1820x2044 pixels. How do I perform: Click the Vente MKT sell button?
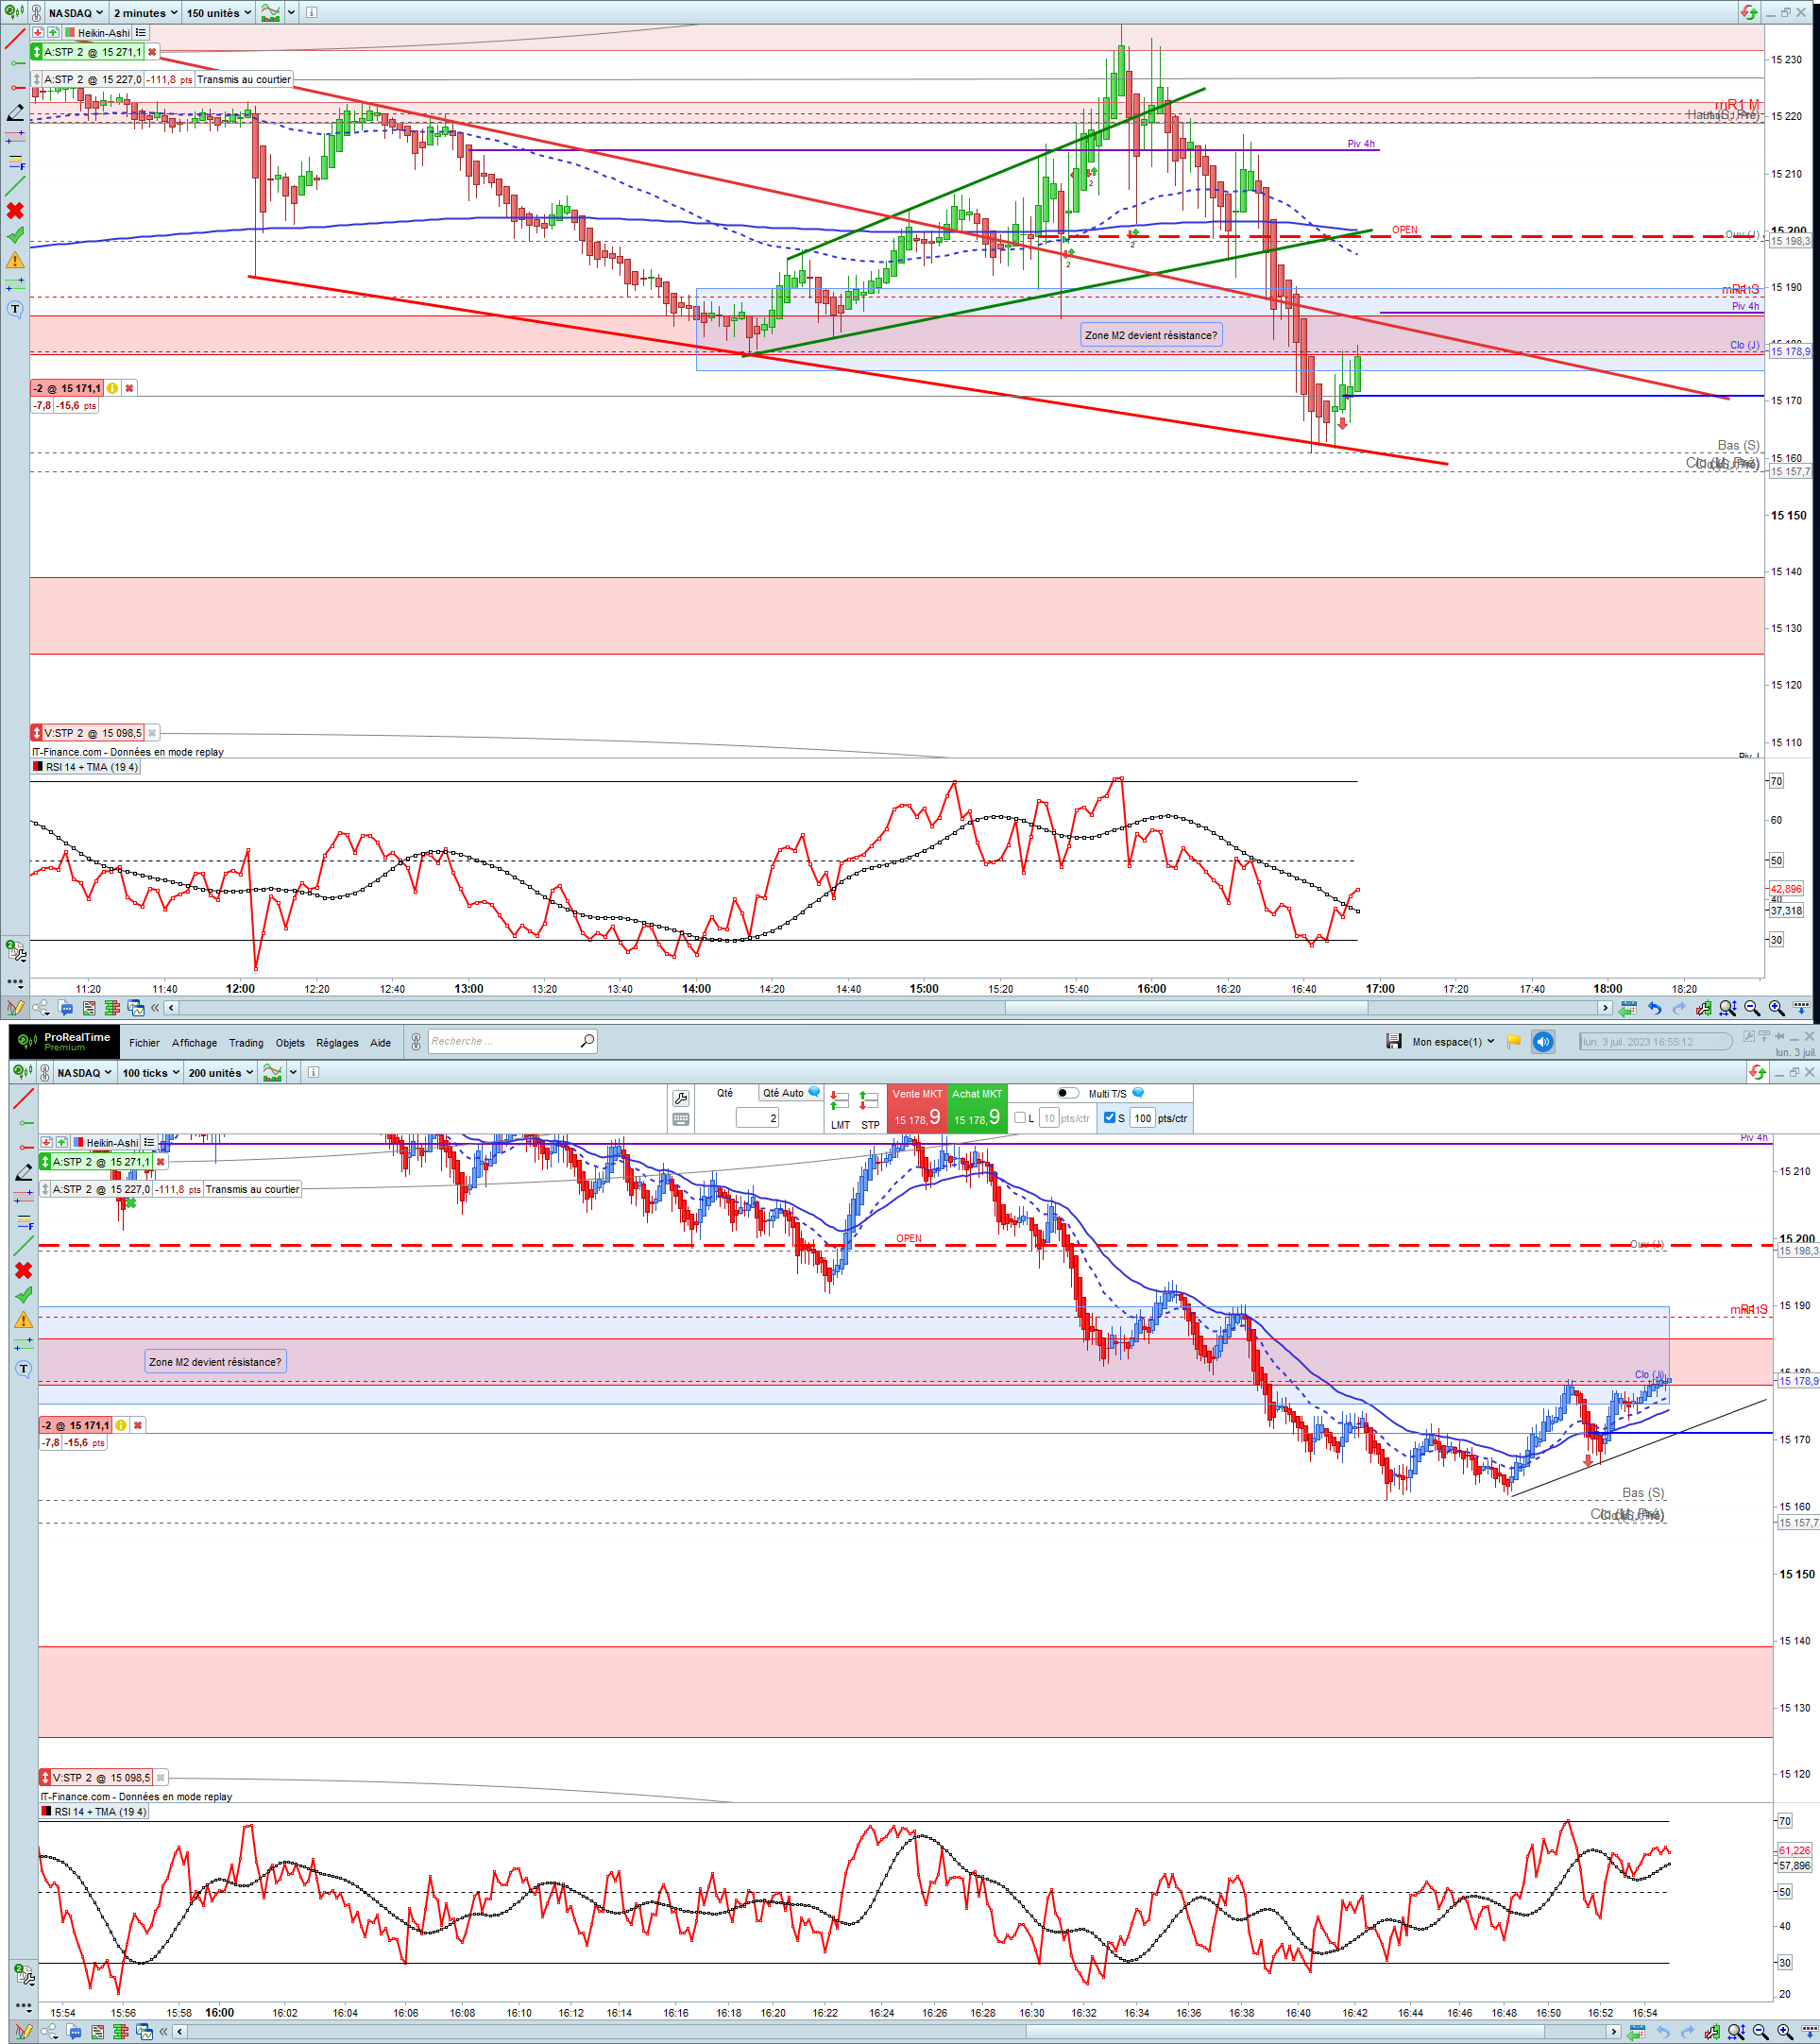pos(917,1108)
